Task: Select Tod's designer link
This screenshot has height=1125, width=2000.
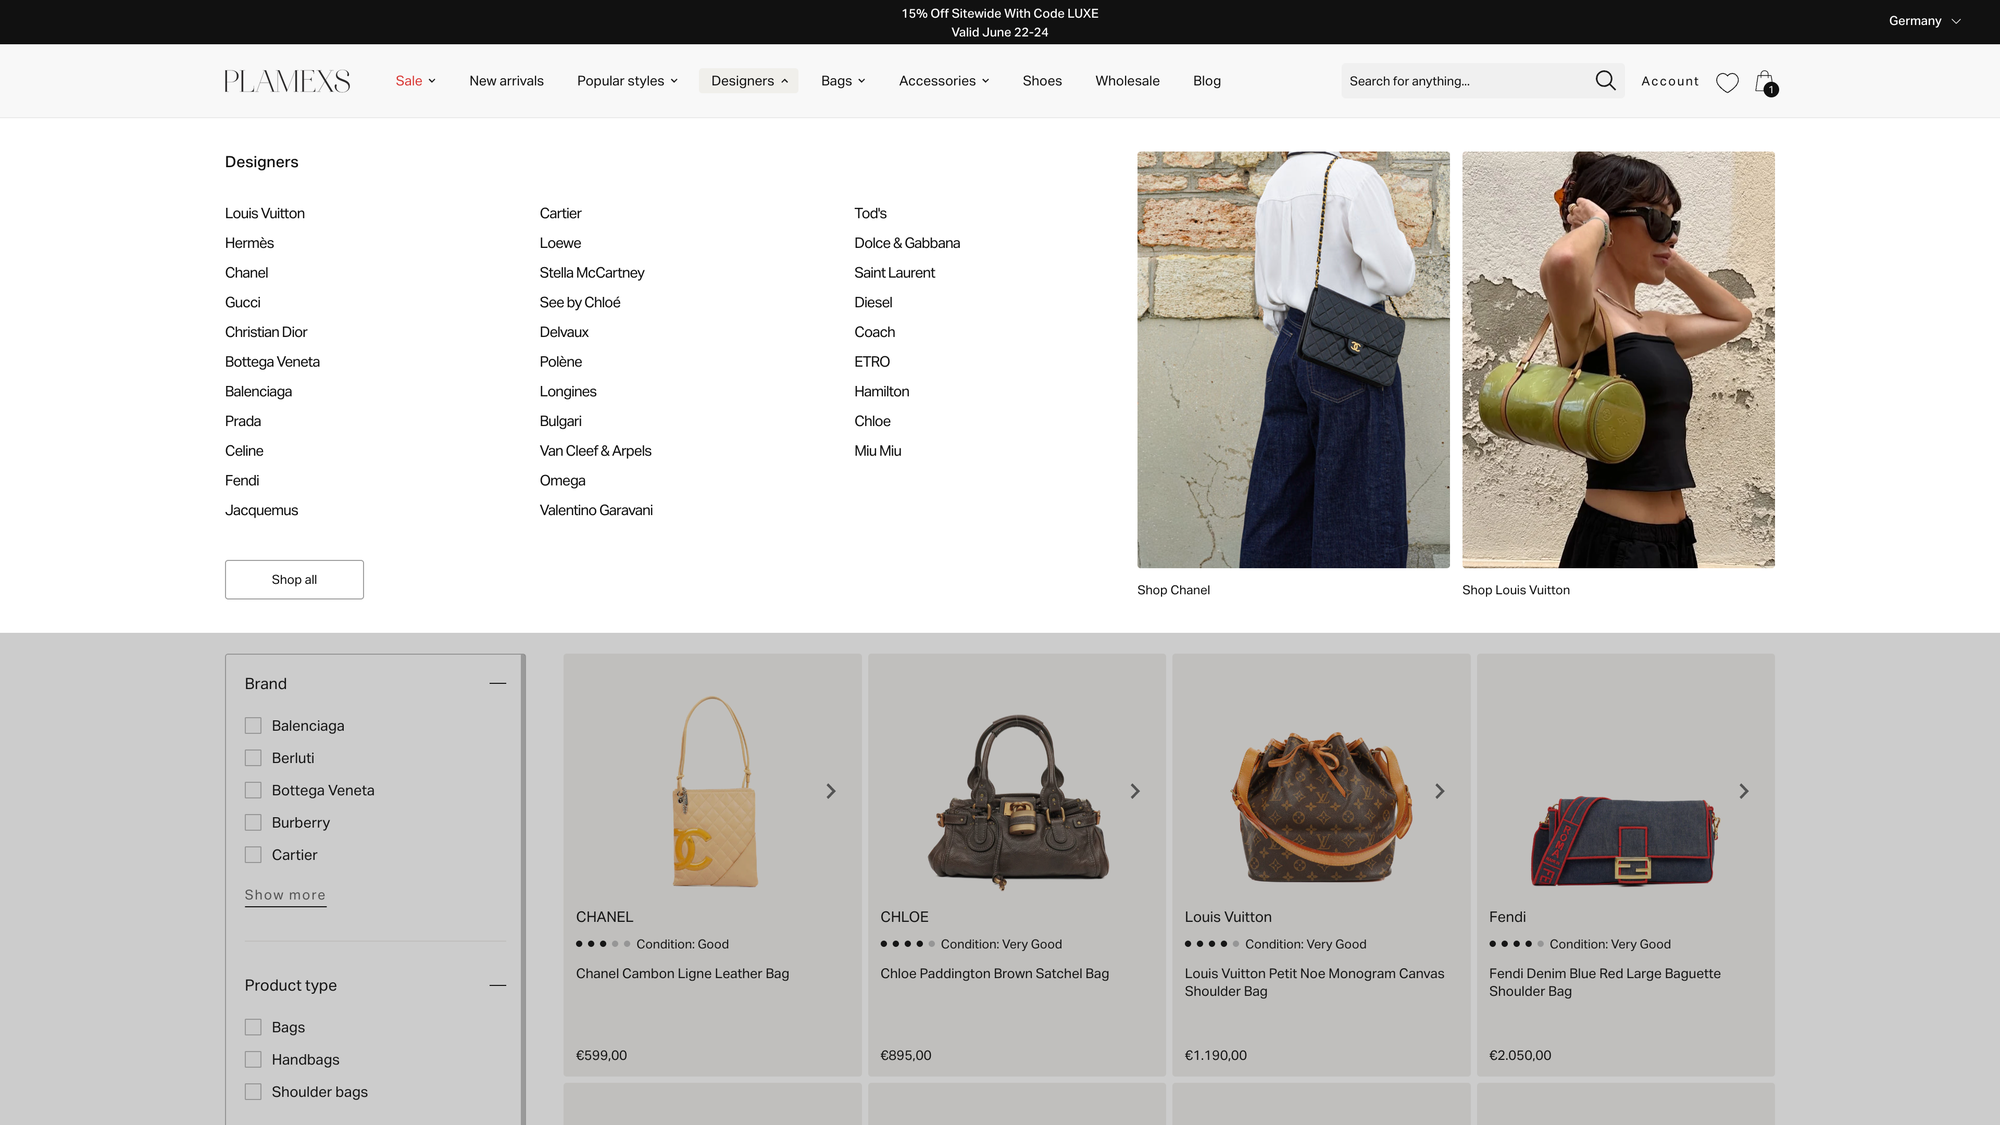Action: point(870,214)
